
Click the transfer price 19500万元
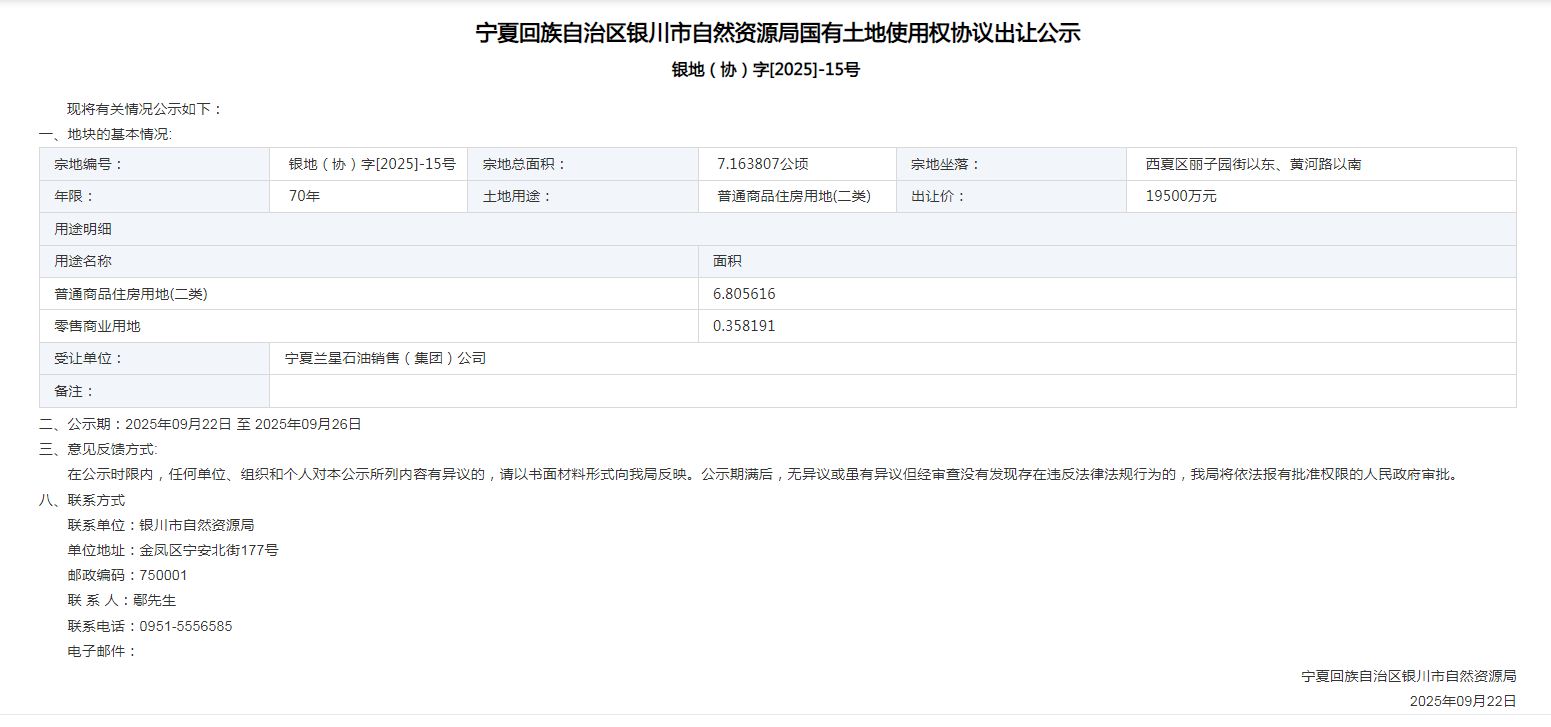pyautogui.click(x=1181, y=196)
